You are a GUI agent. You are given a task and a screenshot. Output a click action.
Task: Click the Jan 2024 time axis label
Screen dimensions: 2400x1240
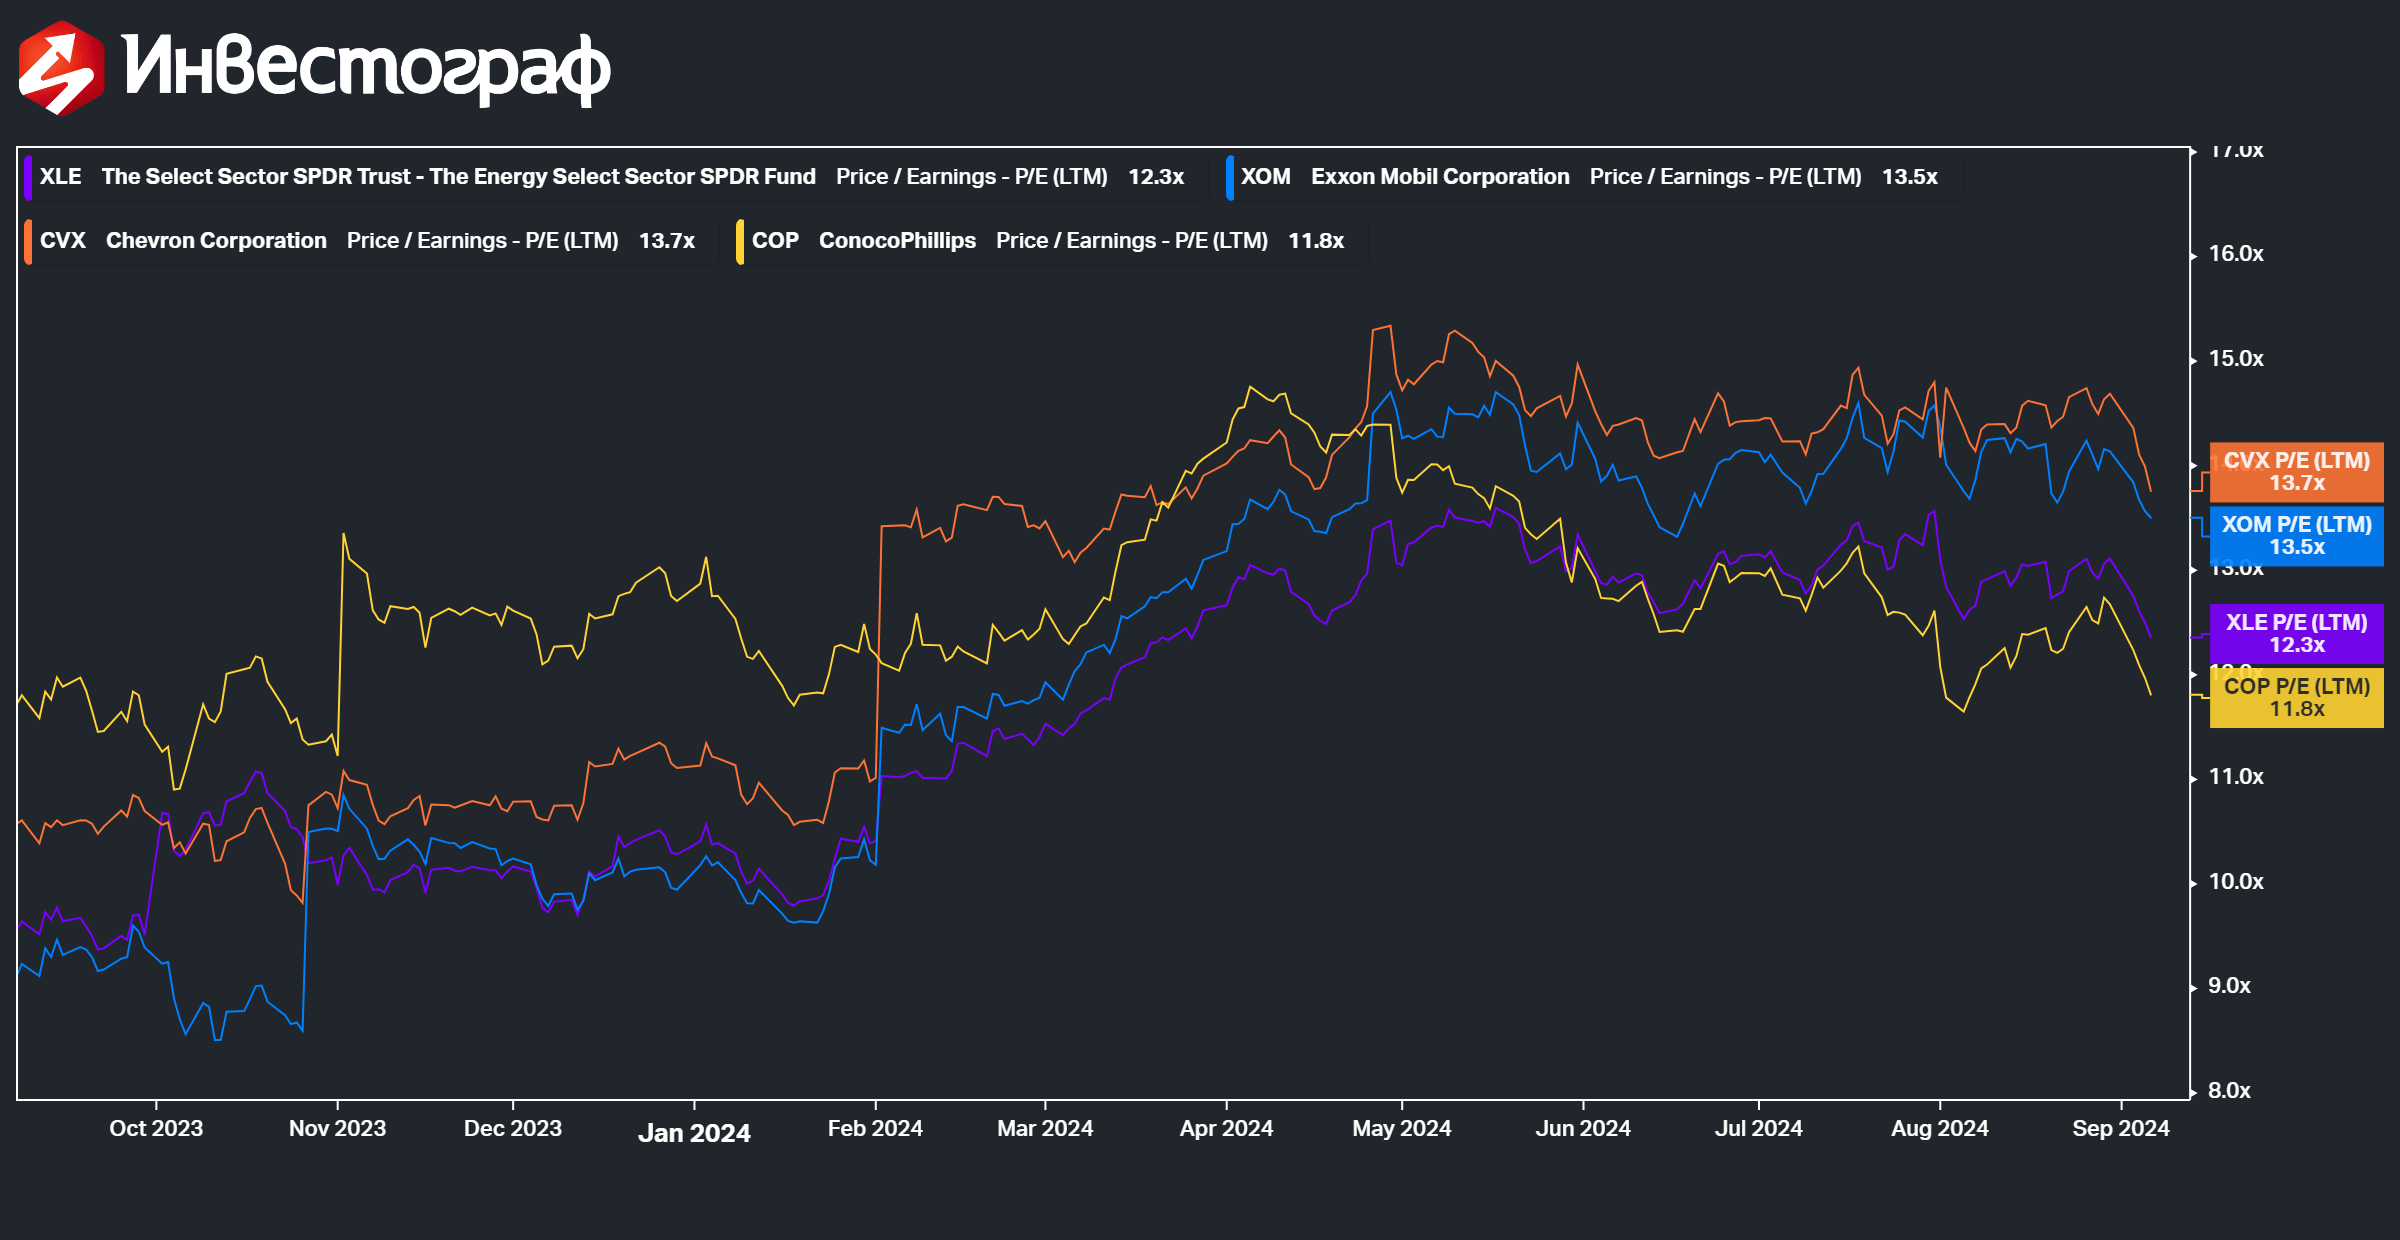click(694, 1133)
